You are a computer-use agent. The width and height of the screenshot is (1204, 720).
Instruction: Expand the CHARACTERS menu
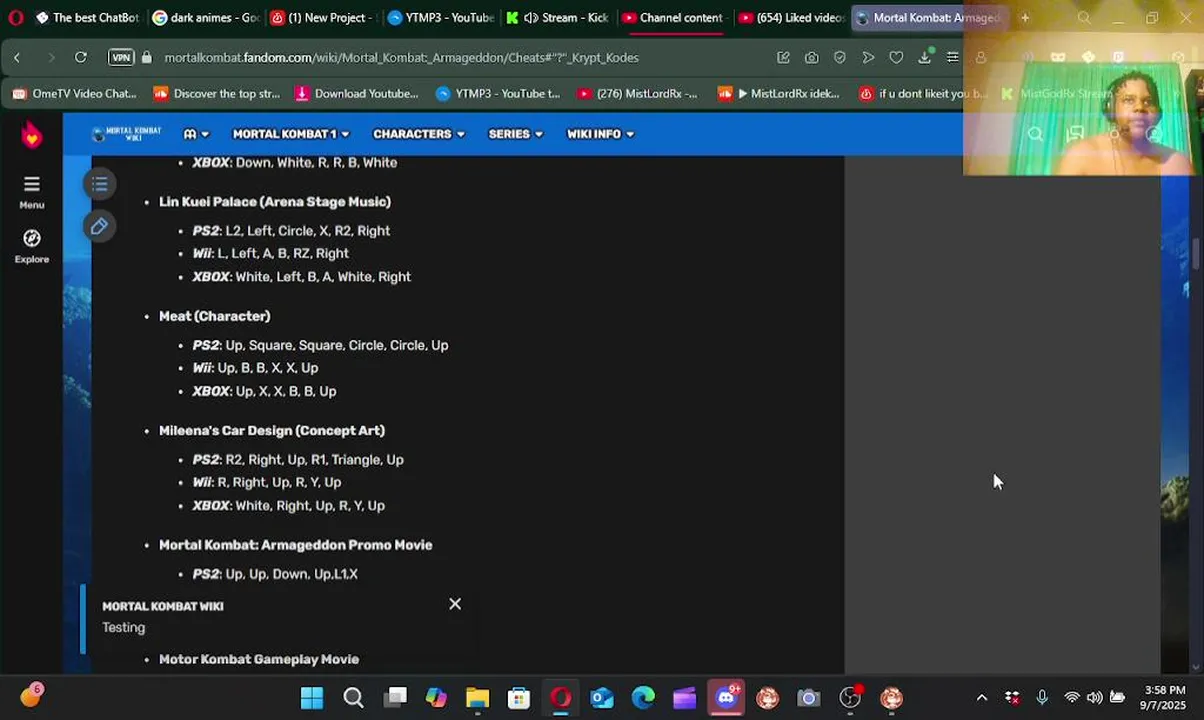419,134
